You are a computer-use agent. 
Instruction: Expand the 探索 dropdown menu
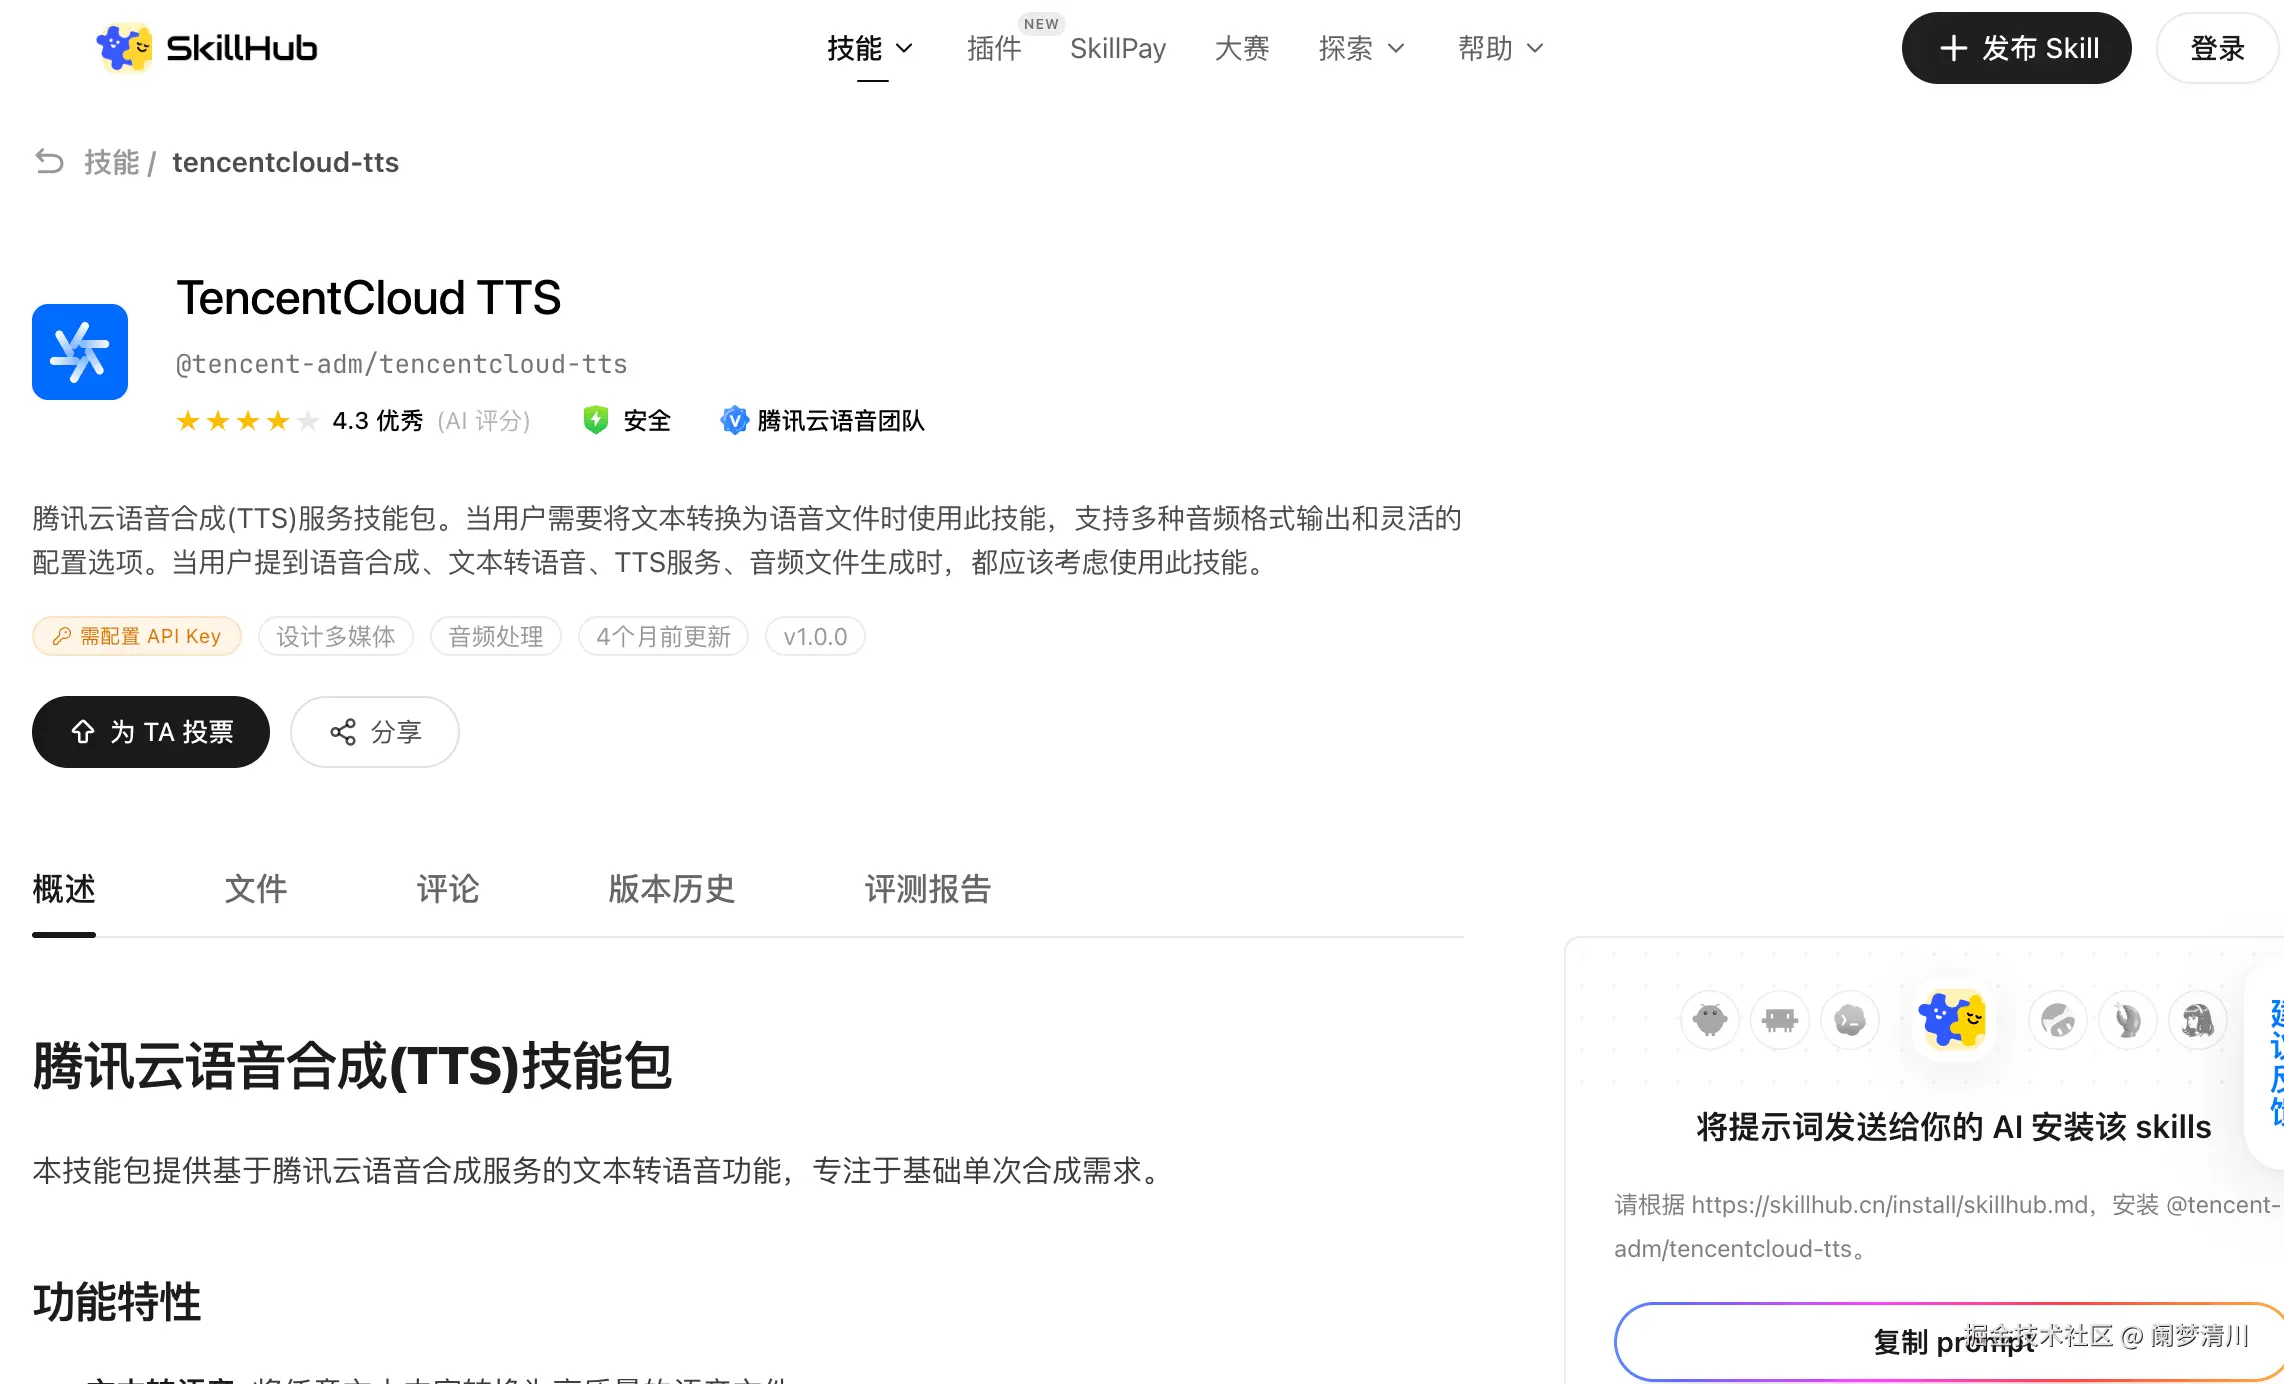tap(1362, 48)
